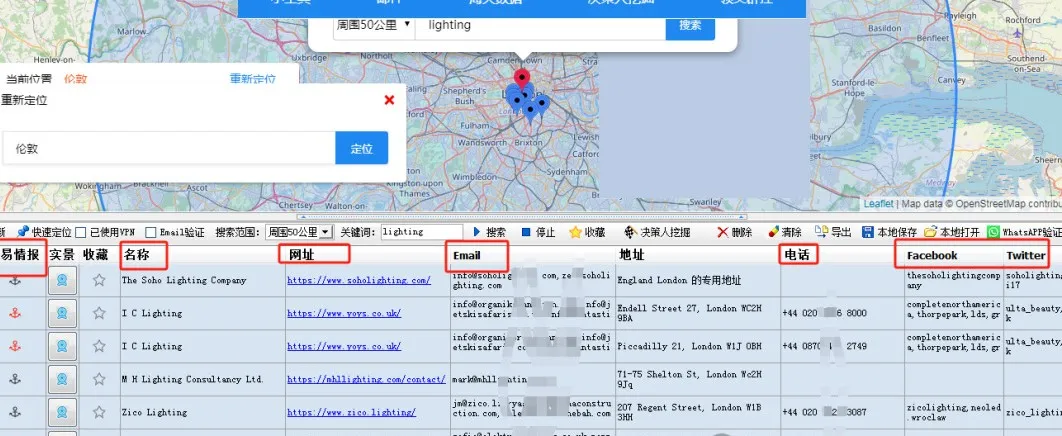
Task: Click red anchor icon for Endell Street row
Action: coord(15,313)
